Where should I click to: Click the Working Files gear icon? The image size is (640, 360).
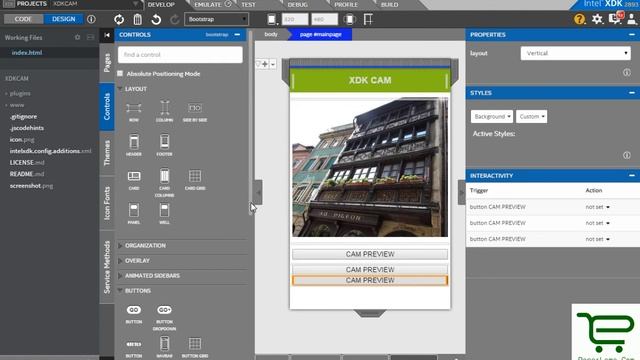coord(78,37)
